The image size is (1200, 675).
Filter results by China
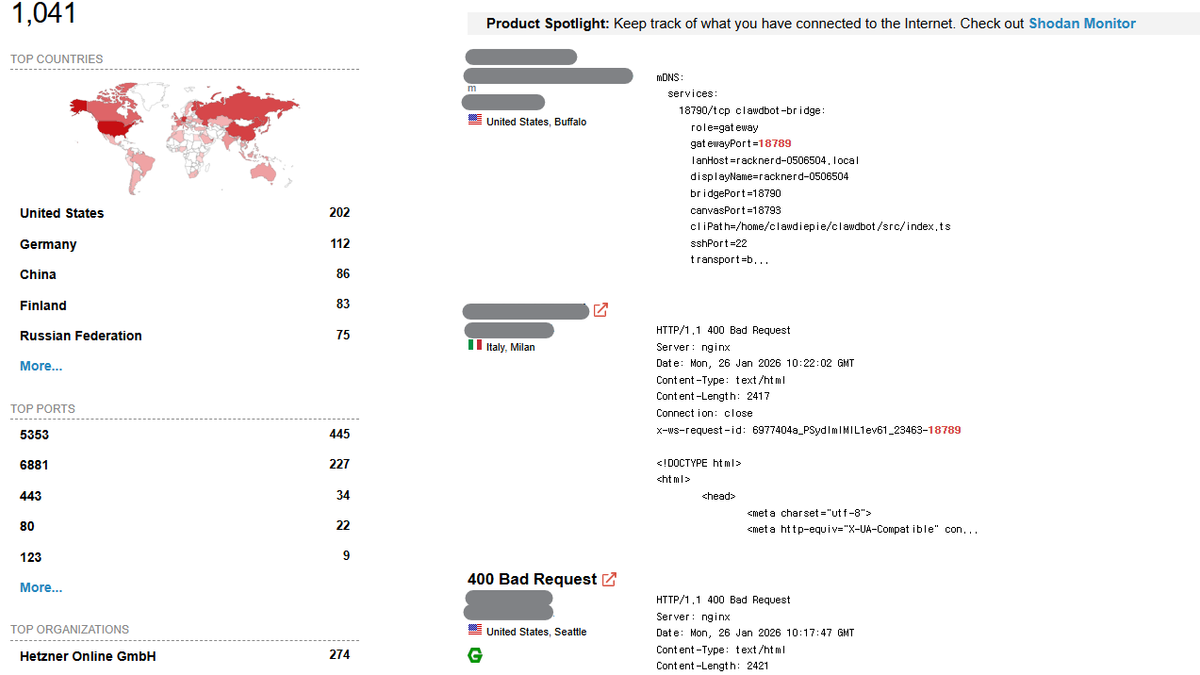tap(37, 274)
